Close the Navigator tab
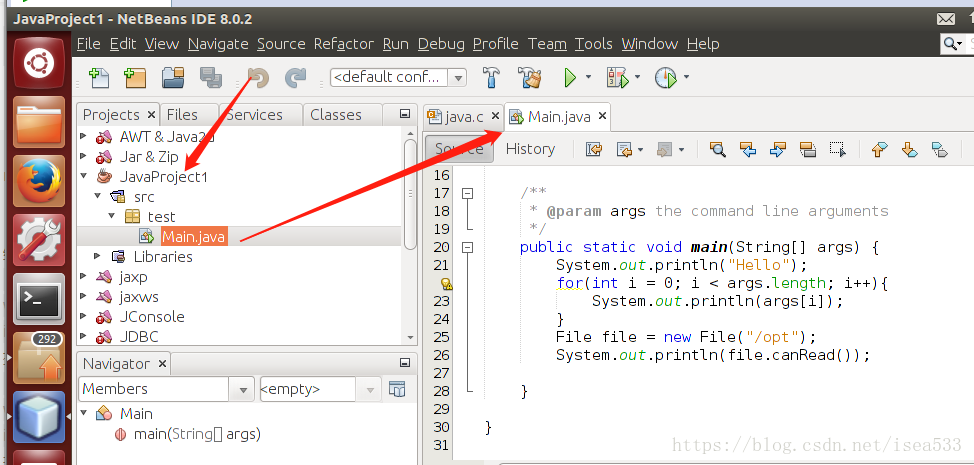974x465 pixels. (162, 364)
